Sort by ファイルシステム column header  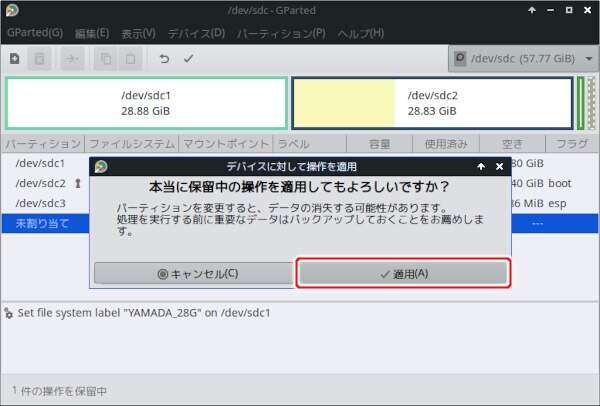[132, 144]
